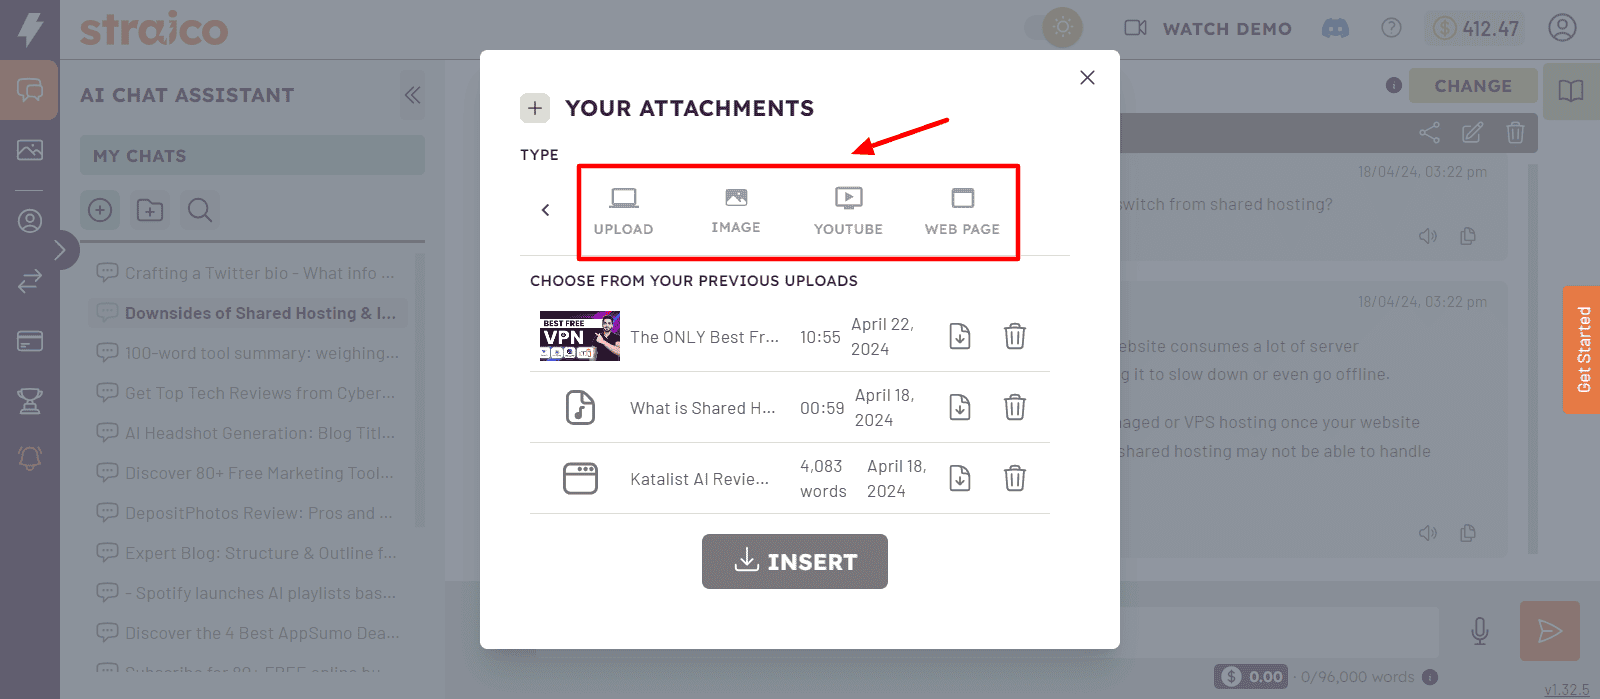Expand the left navigation rail arrow
Image resolution: width=1600 pixels, height=699 pixels.
point(60,250)
